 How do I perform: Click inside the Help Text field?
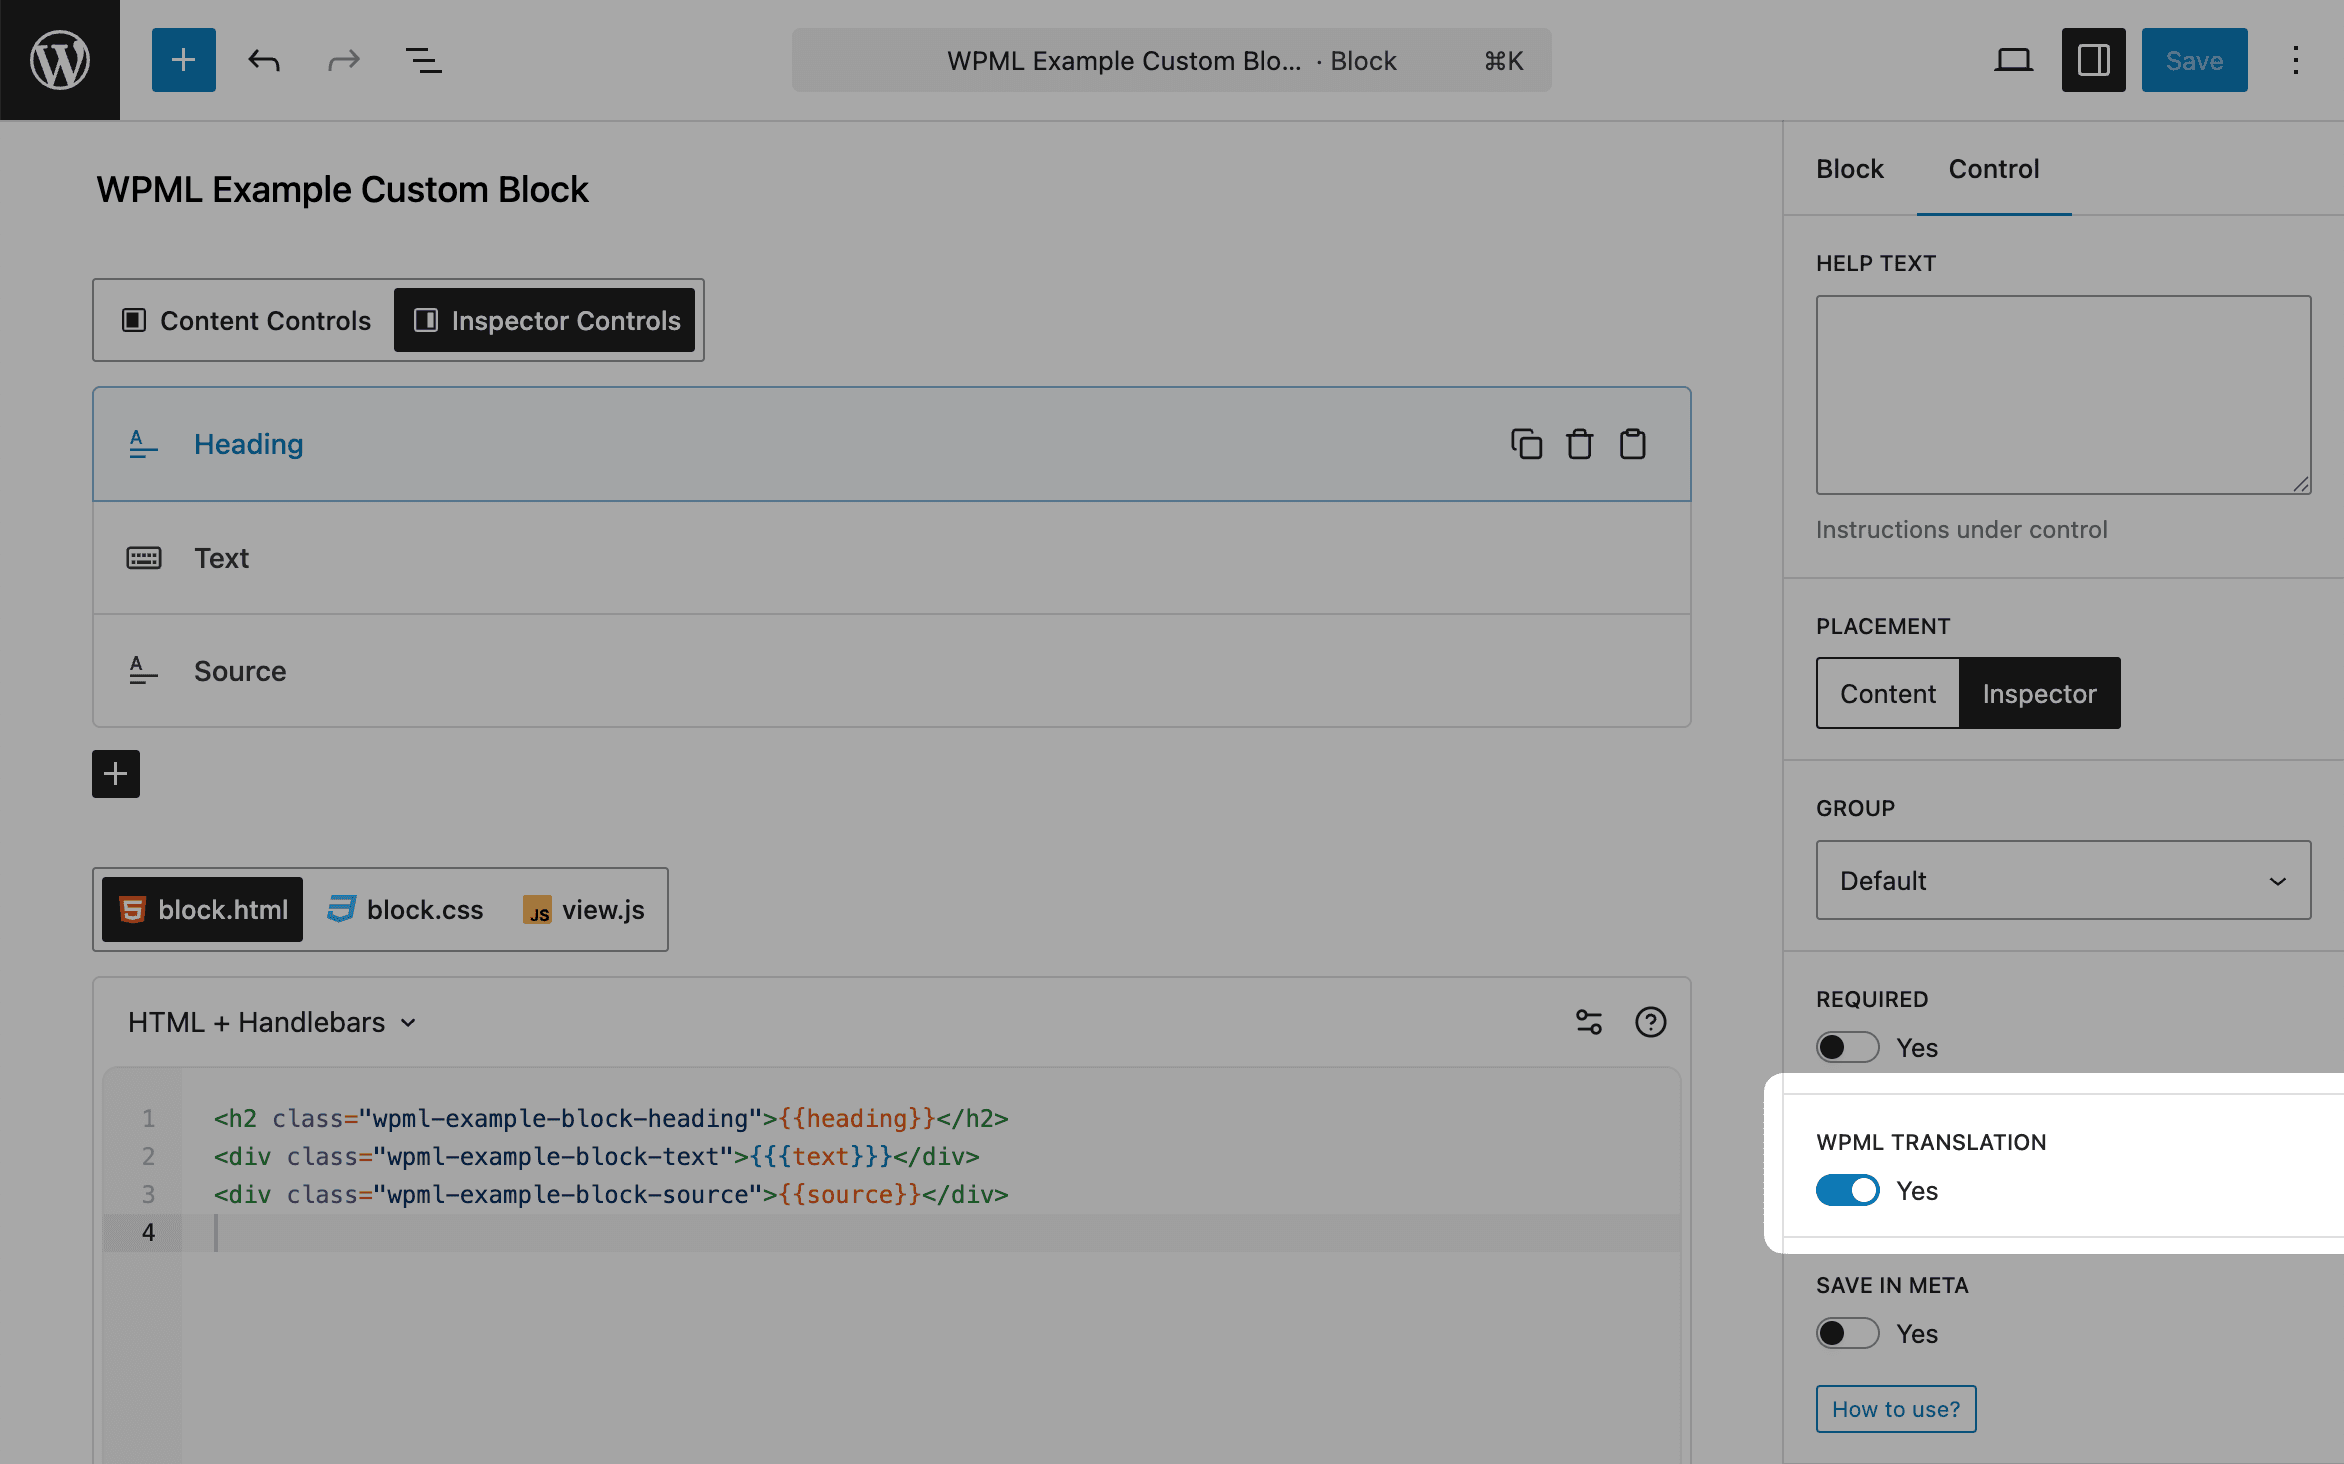2062,393
